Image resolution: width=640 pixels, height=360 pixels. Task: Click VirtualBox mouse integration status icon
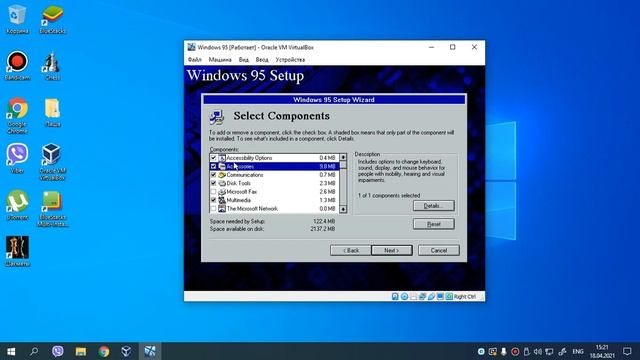tap(449, 297)
